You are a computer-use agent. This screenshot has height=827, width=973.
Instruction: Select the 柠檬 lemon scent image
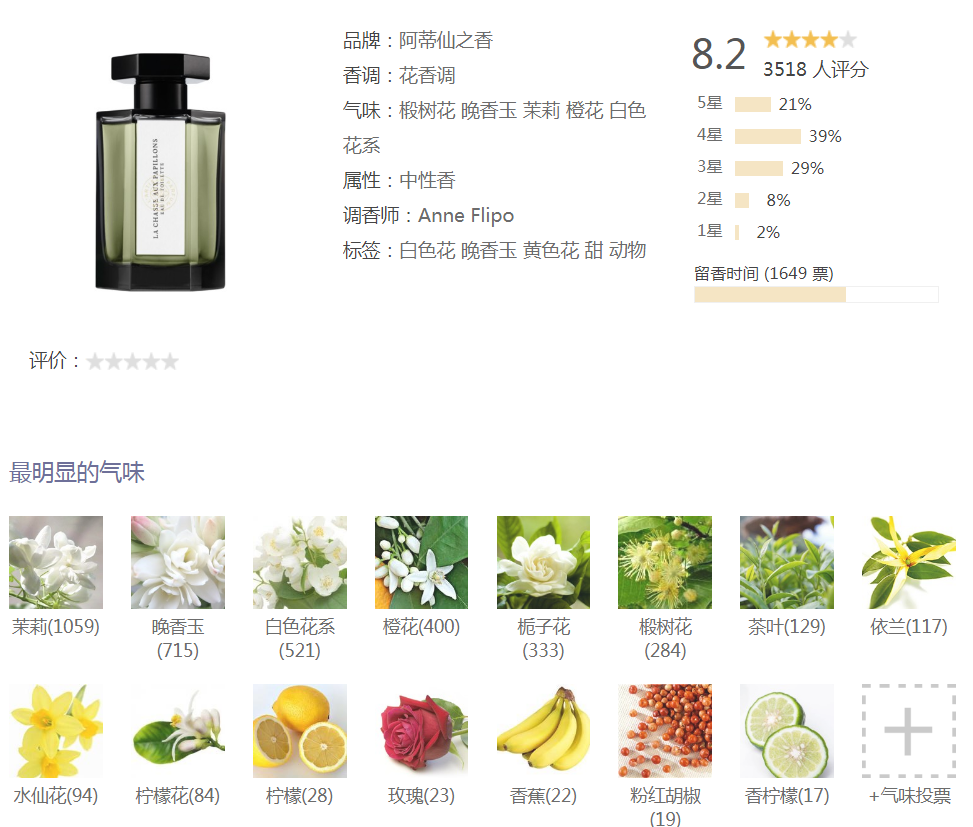pos(300,731)
